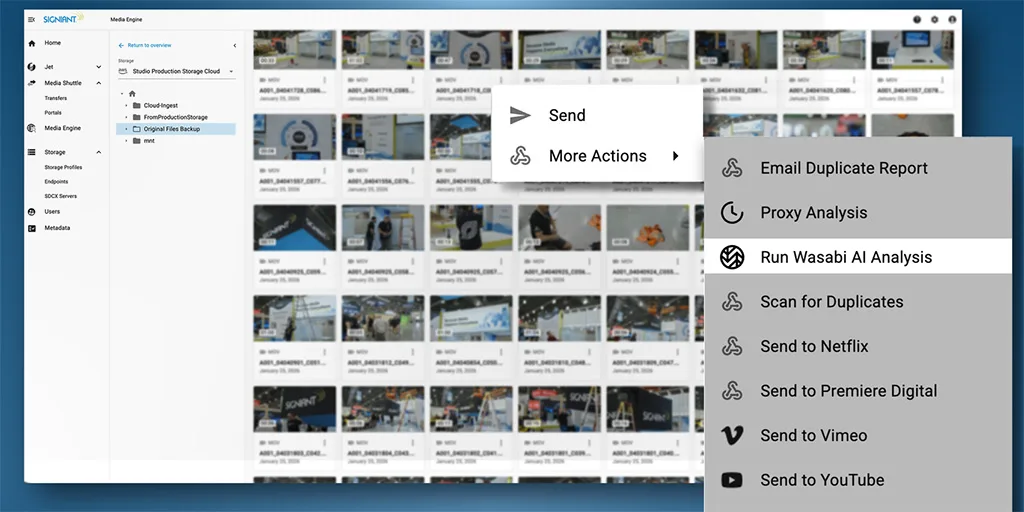Open the More Actions submenu
Viewport: 1024px width, 512px height.
click(x=597, y=156)
